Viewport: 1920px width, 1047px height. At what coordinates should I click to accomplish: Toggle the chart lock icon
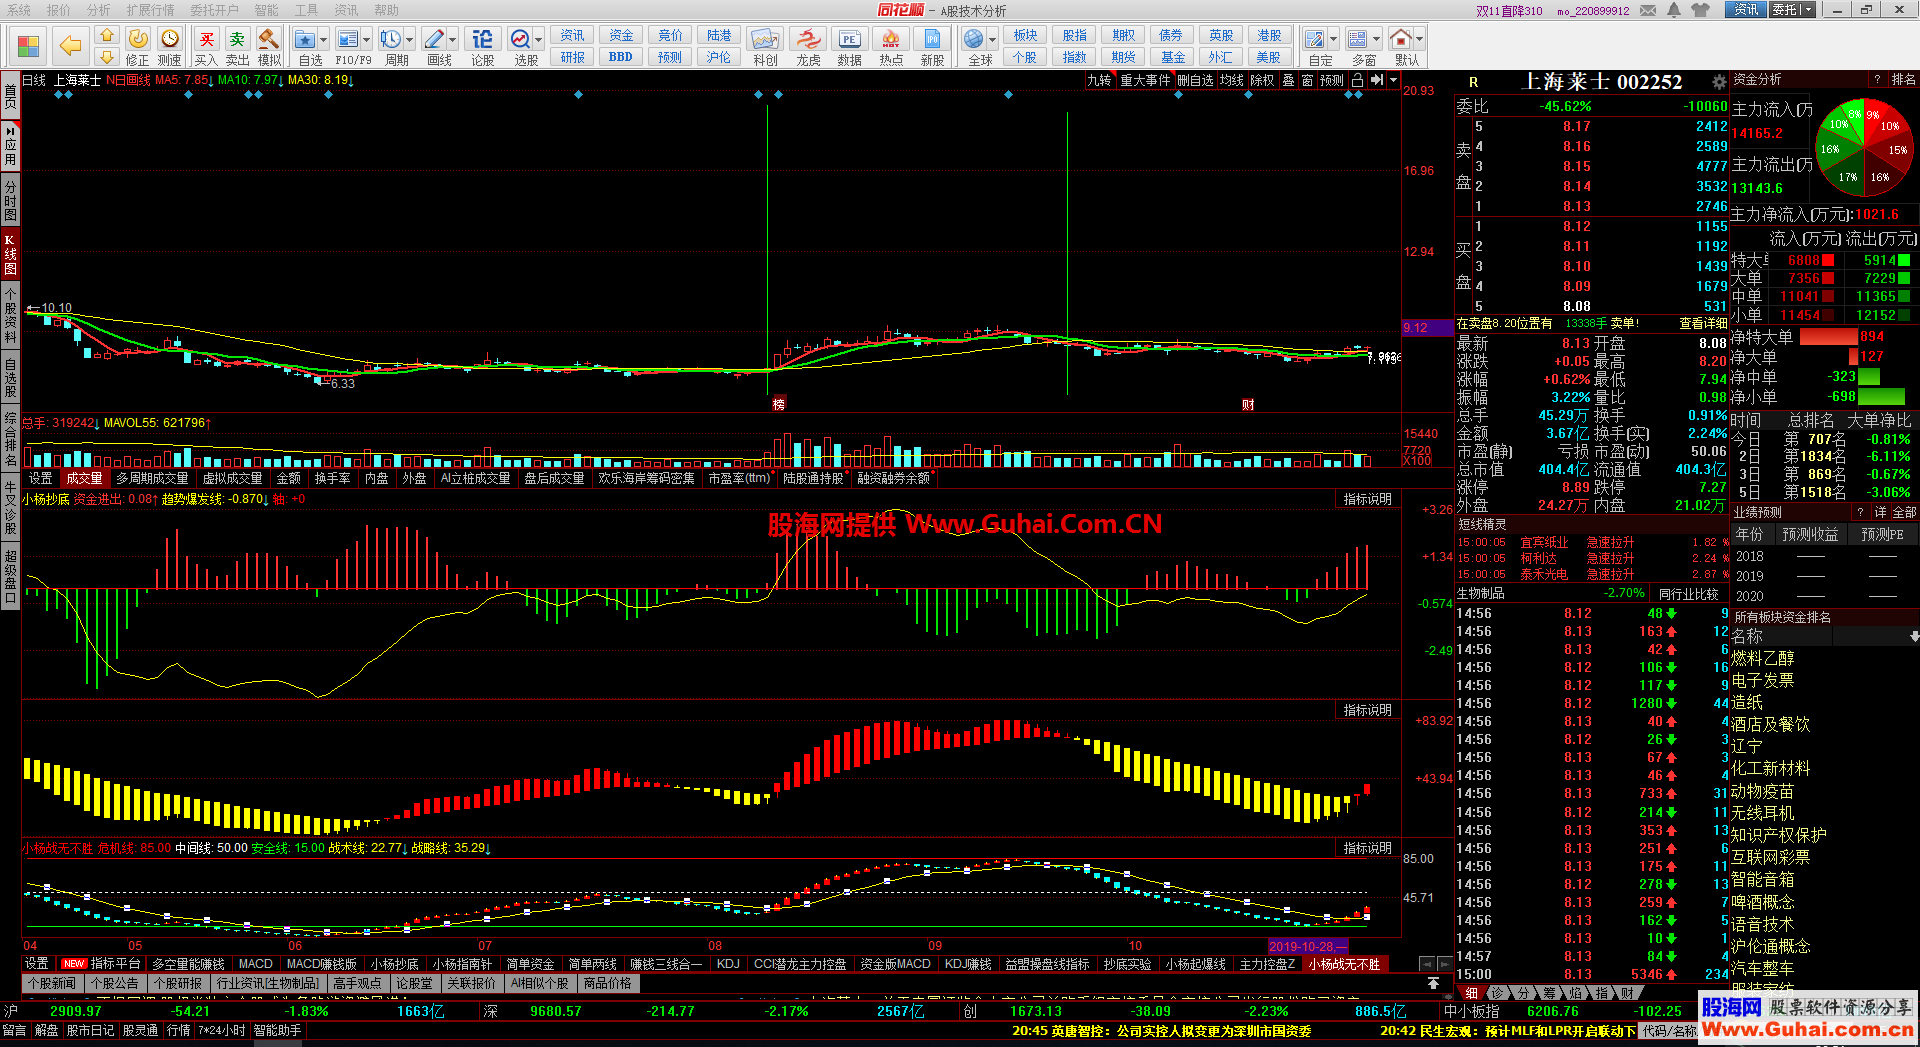[x=1357, y=80]
